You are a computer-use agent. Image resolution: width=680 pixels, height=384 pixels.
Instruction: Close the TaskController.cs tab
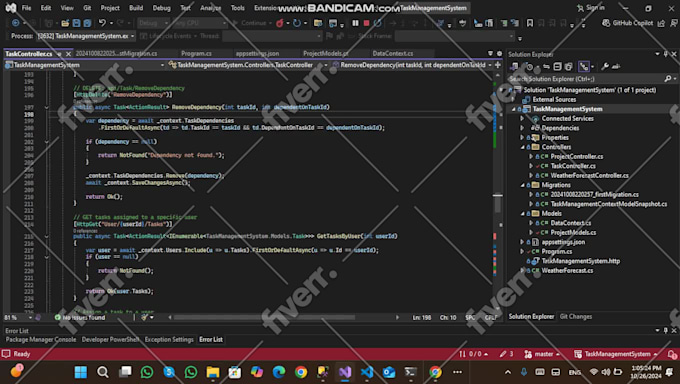[68, 54]
